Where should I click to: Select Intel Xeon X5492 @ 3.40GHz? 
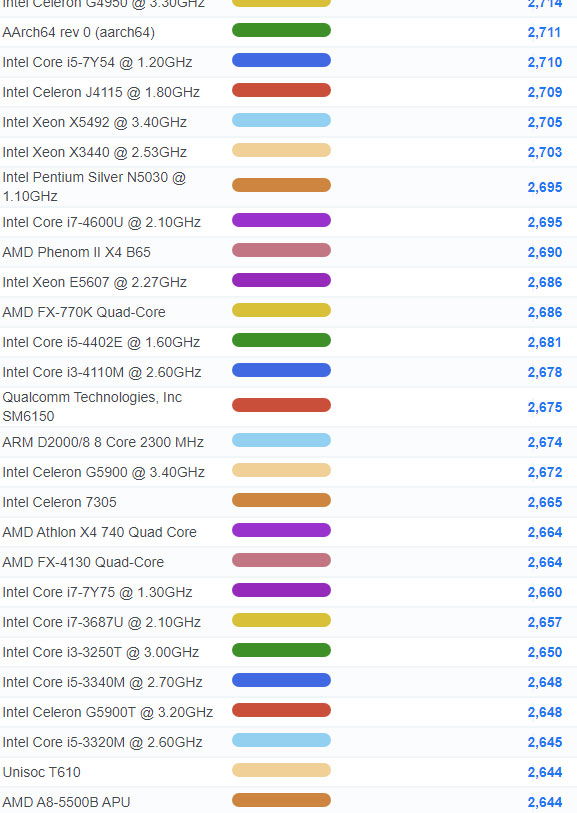(95, 122)
